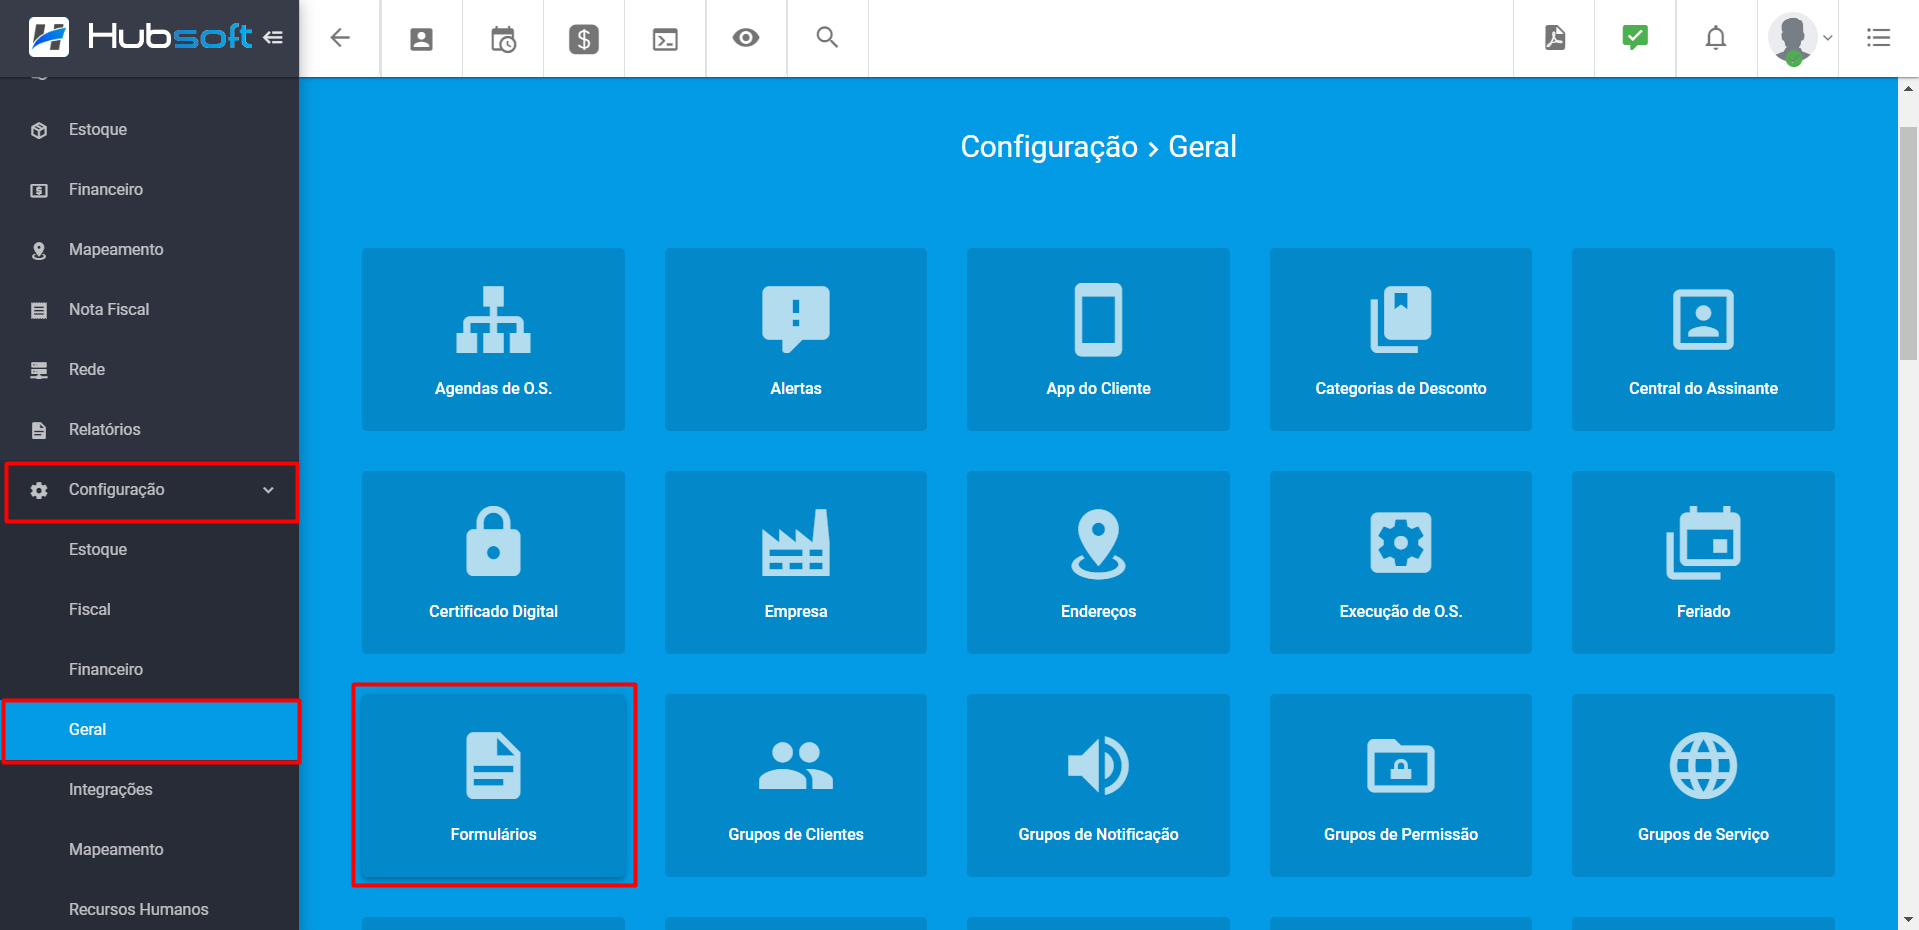Open the Empresa tile
This screenshot has height=930, width=1919.
click(796, 562)
